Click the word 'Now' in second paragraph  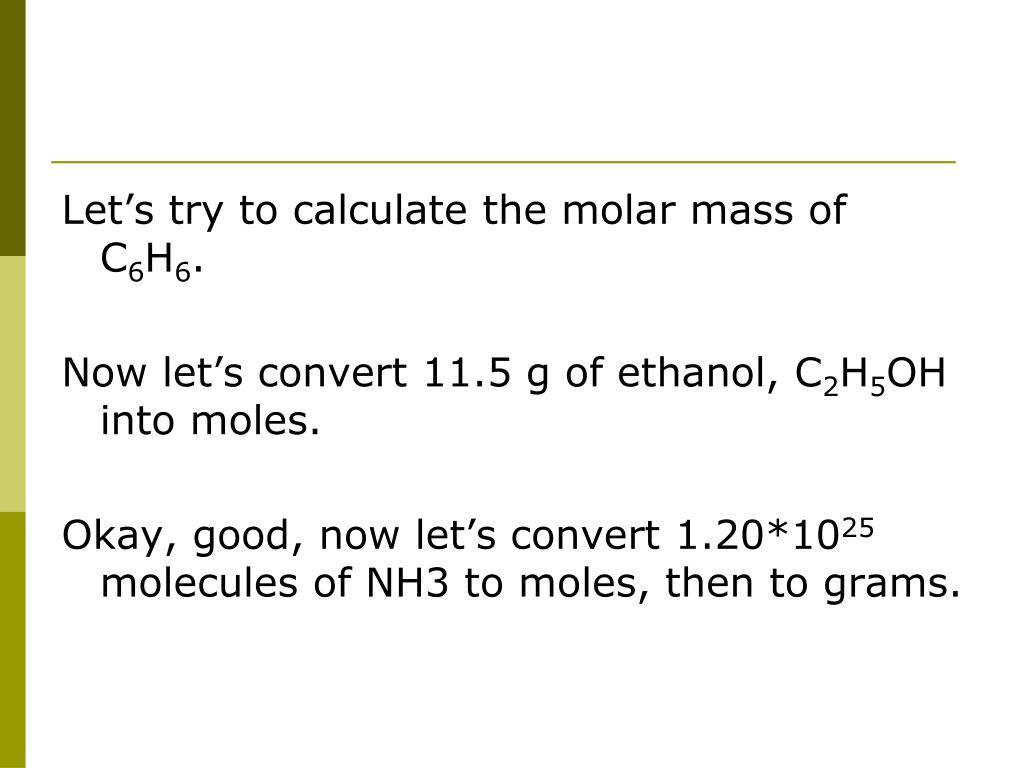pos(104,374)
